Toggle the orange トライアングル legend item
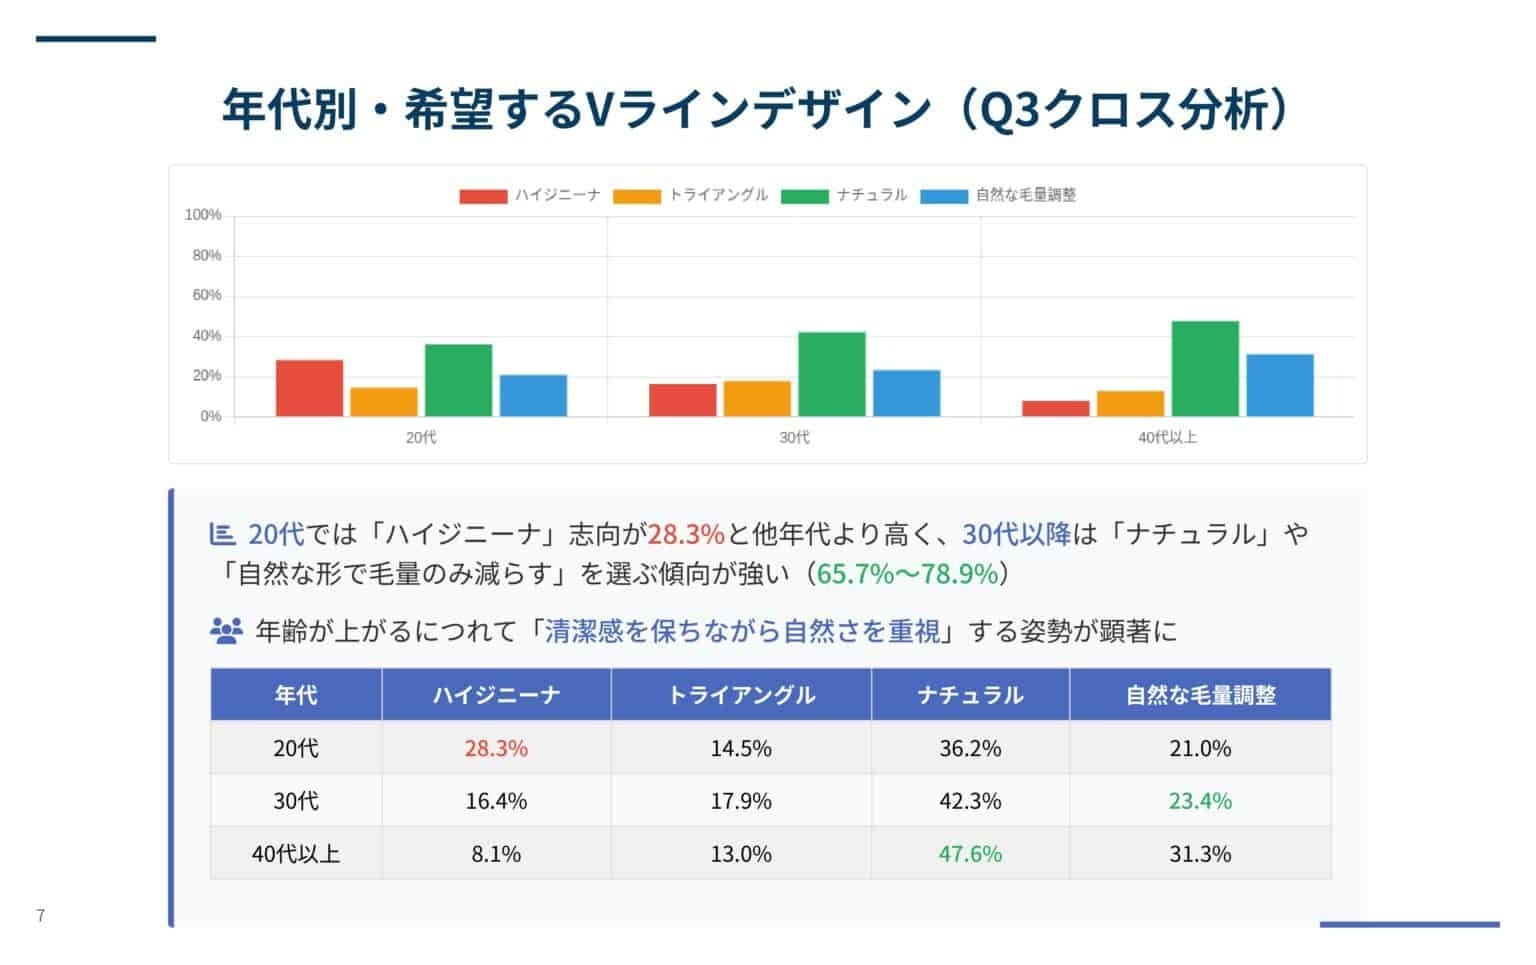 (691, 196)
